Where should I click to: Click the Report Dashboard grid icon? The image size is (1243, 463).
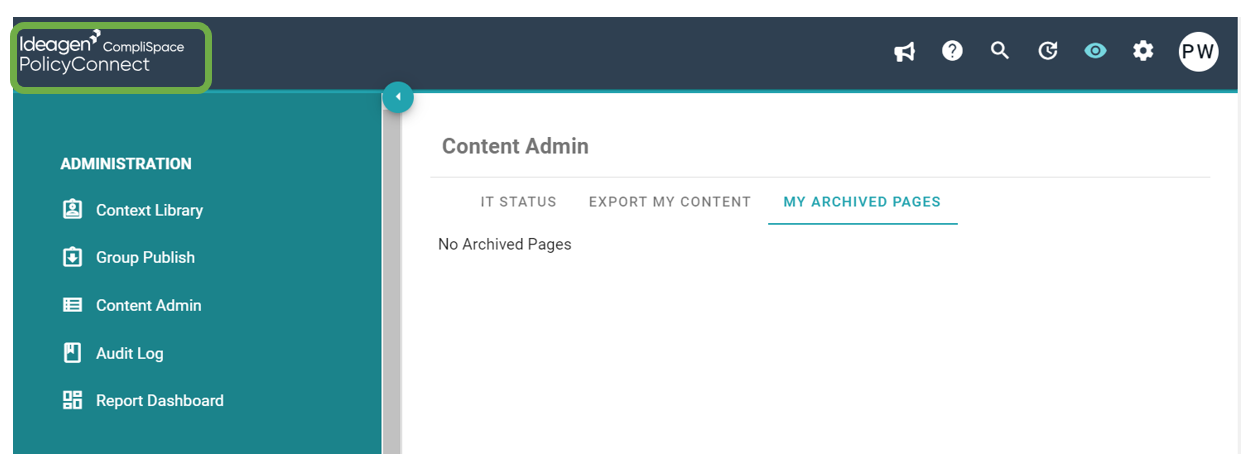pyautogui.click(x=72, y=400)
